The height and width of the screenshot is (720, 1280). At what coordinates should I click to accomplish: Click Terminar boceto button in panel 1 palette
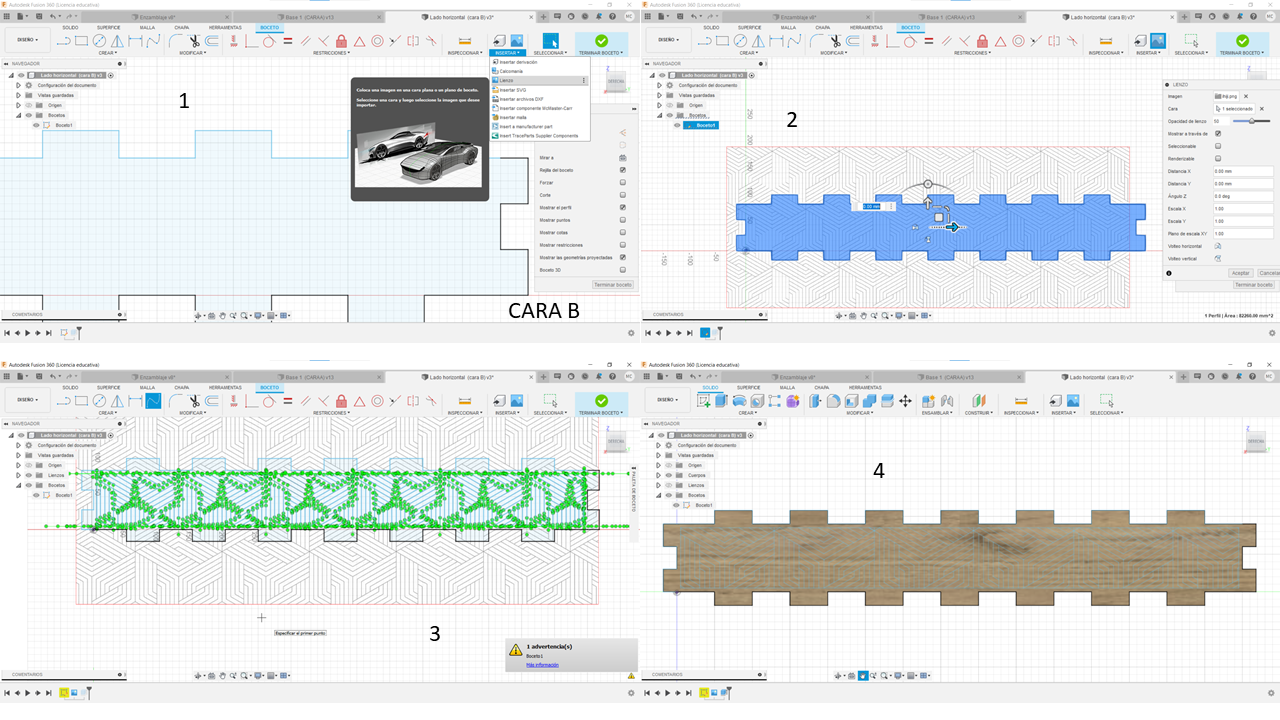[x=614, y=285]
